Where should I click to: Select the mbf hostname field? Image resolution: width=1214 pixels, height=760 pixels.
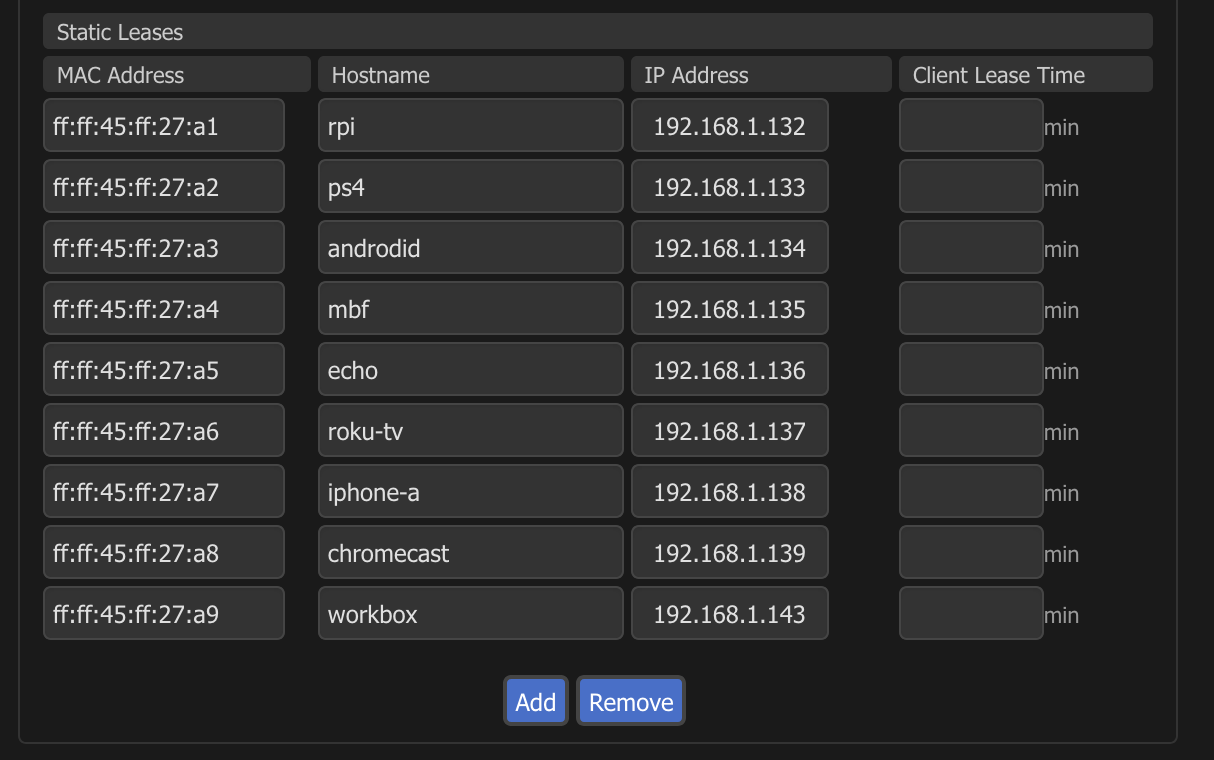click(470, 309)
